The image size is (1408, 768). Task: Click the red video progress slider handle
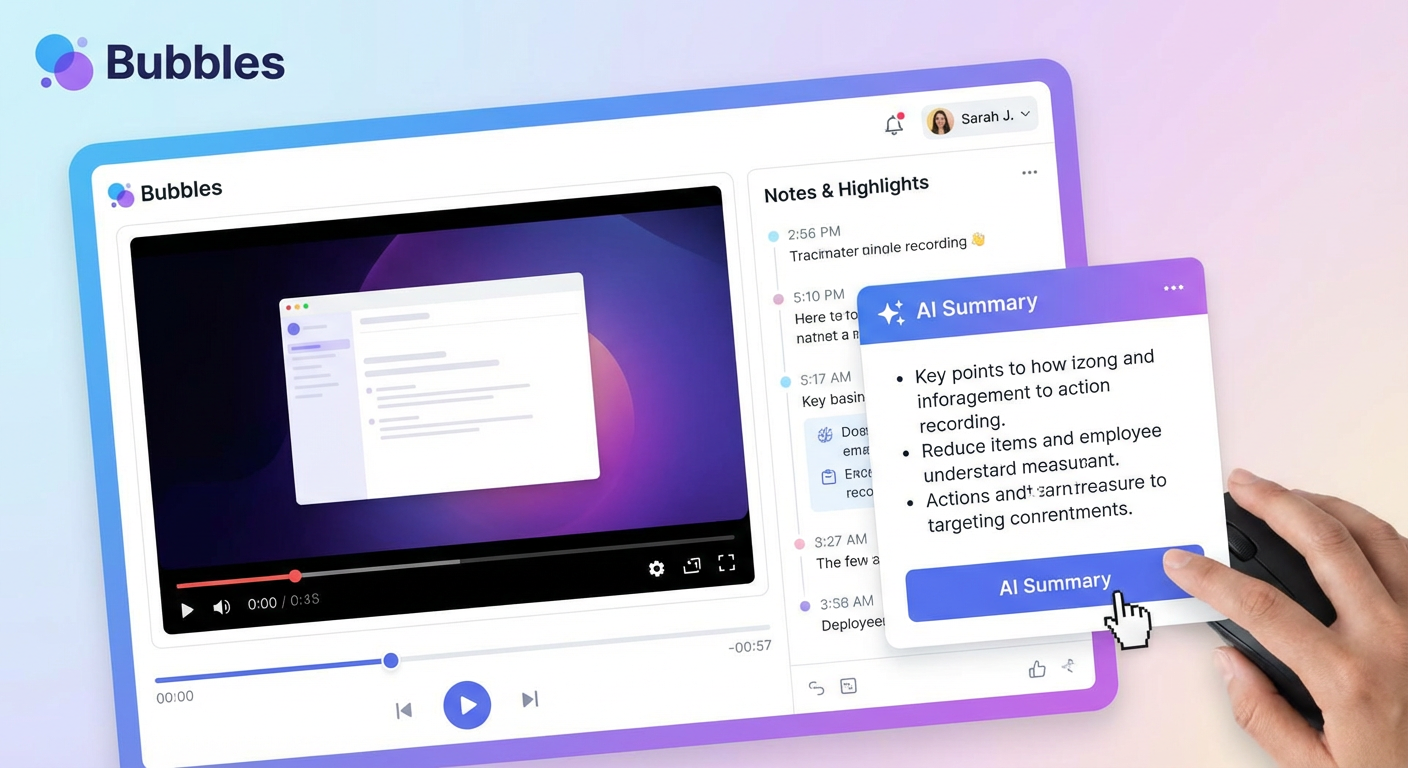(x=295, y=576)
